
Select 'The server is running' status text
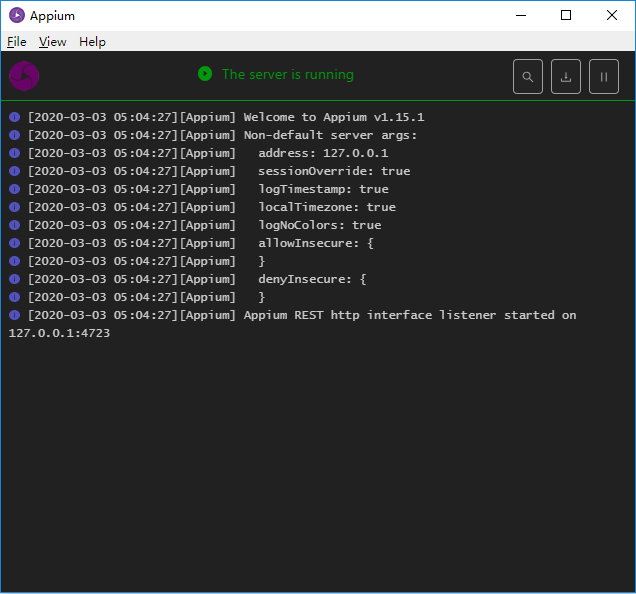[288, 75]
